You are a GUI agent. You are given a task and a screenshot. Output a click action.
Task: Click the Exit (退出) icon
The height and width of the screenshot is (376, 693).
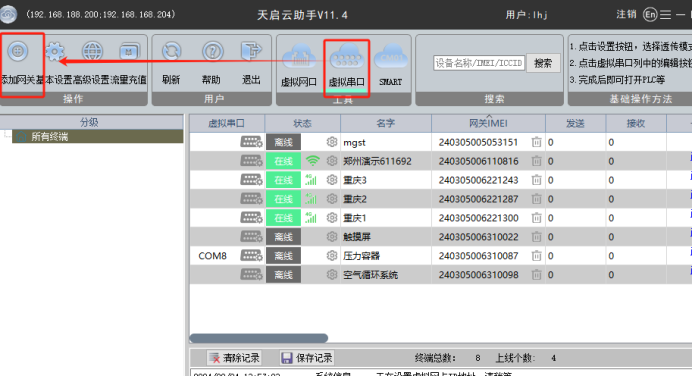click(251, 52)
